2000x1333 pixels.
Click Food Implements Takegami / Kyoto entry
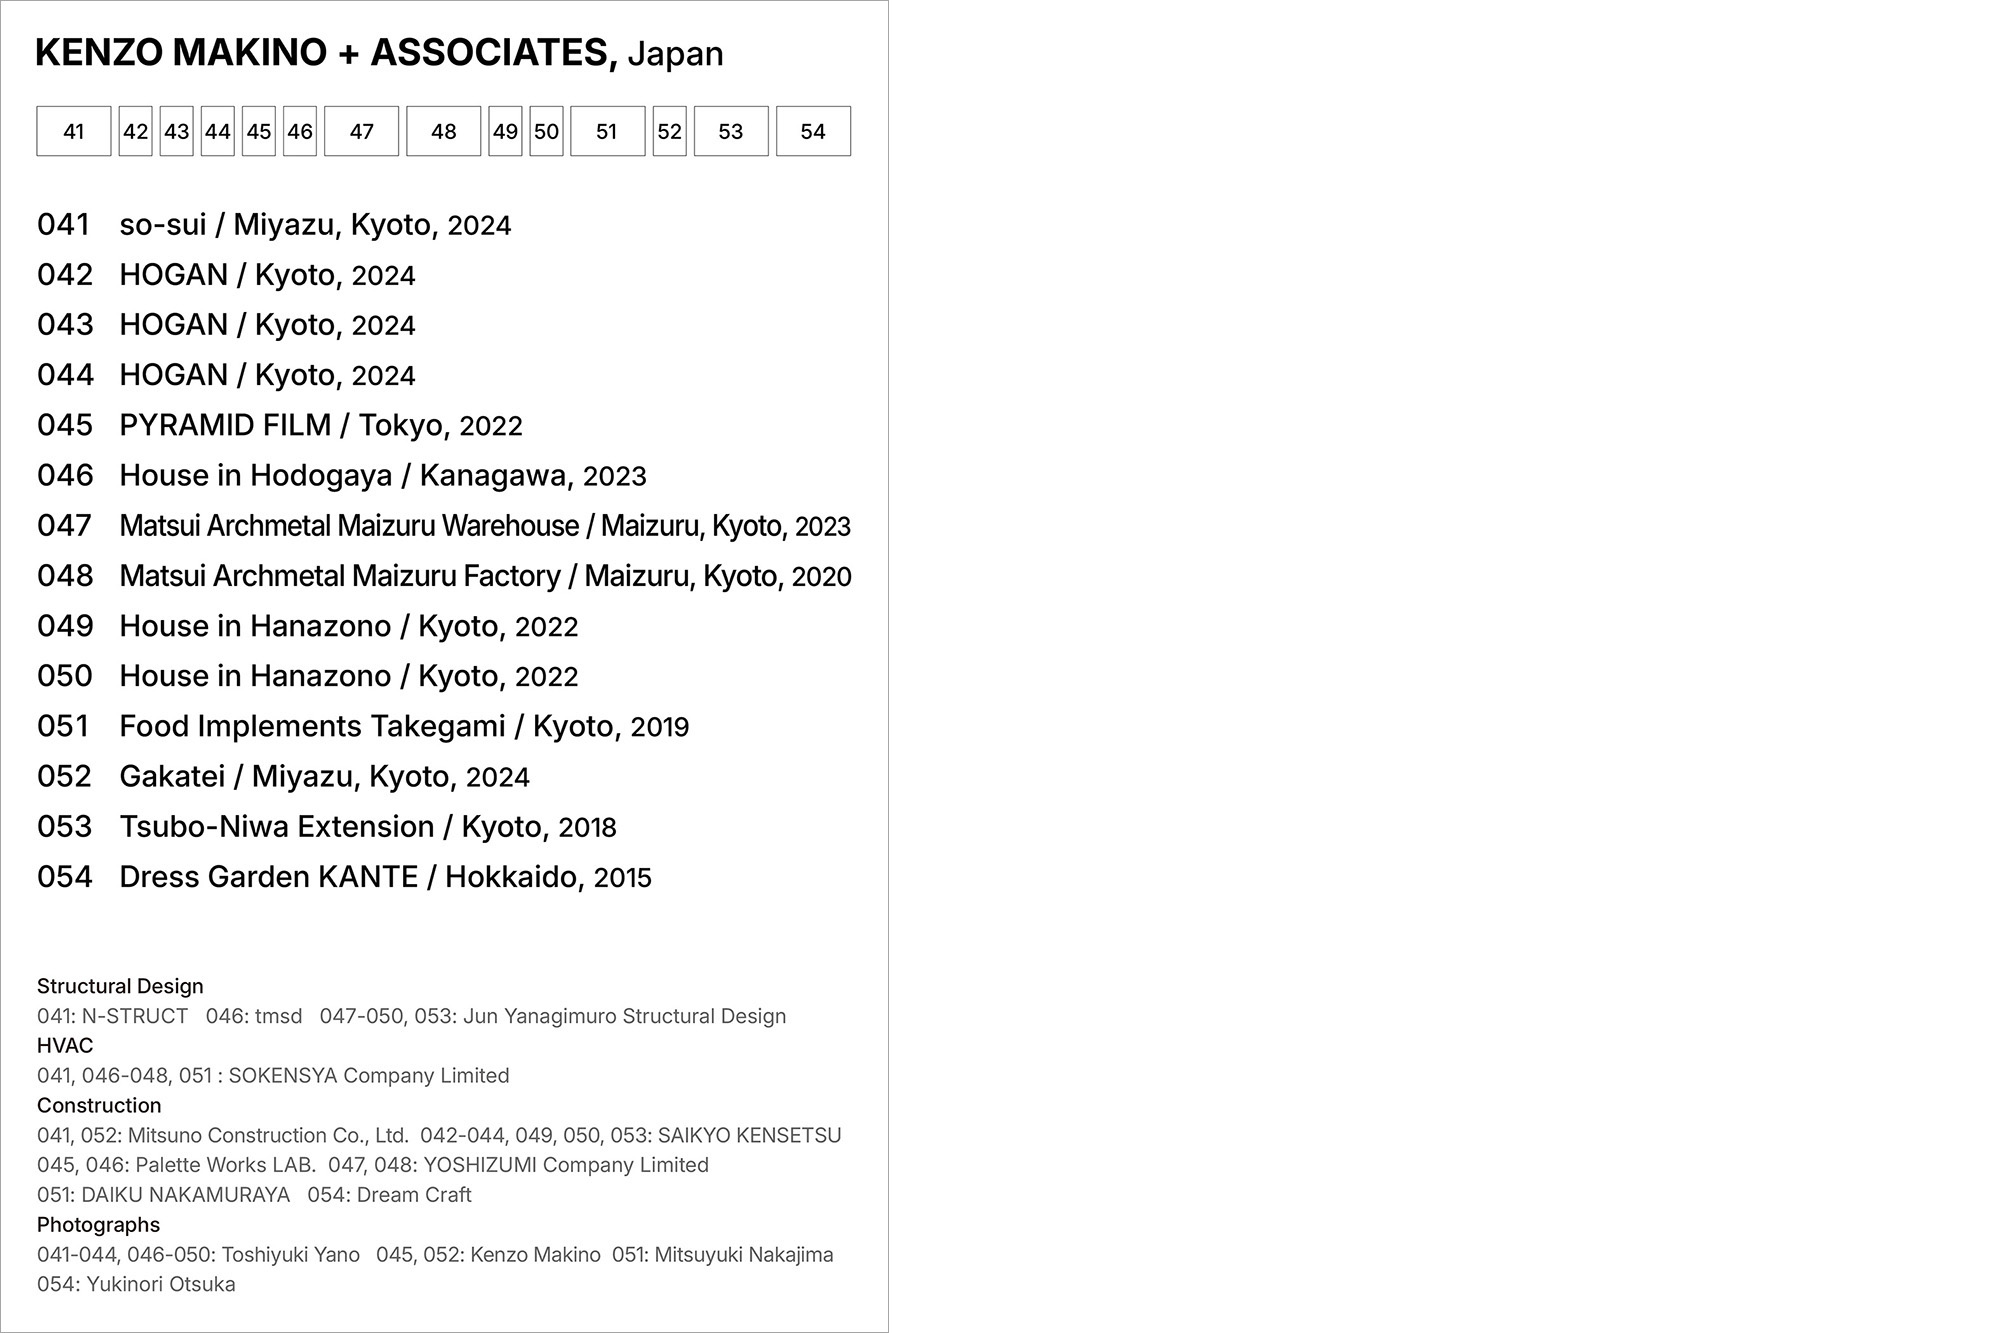[403, 727]
